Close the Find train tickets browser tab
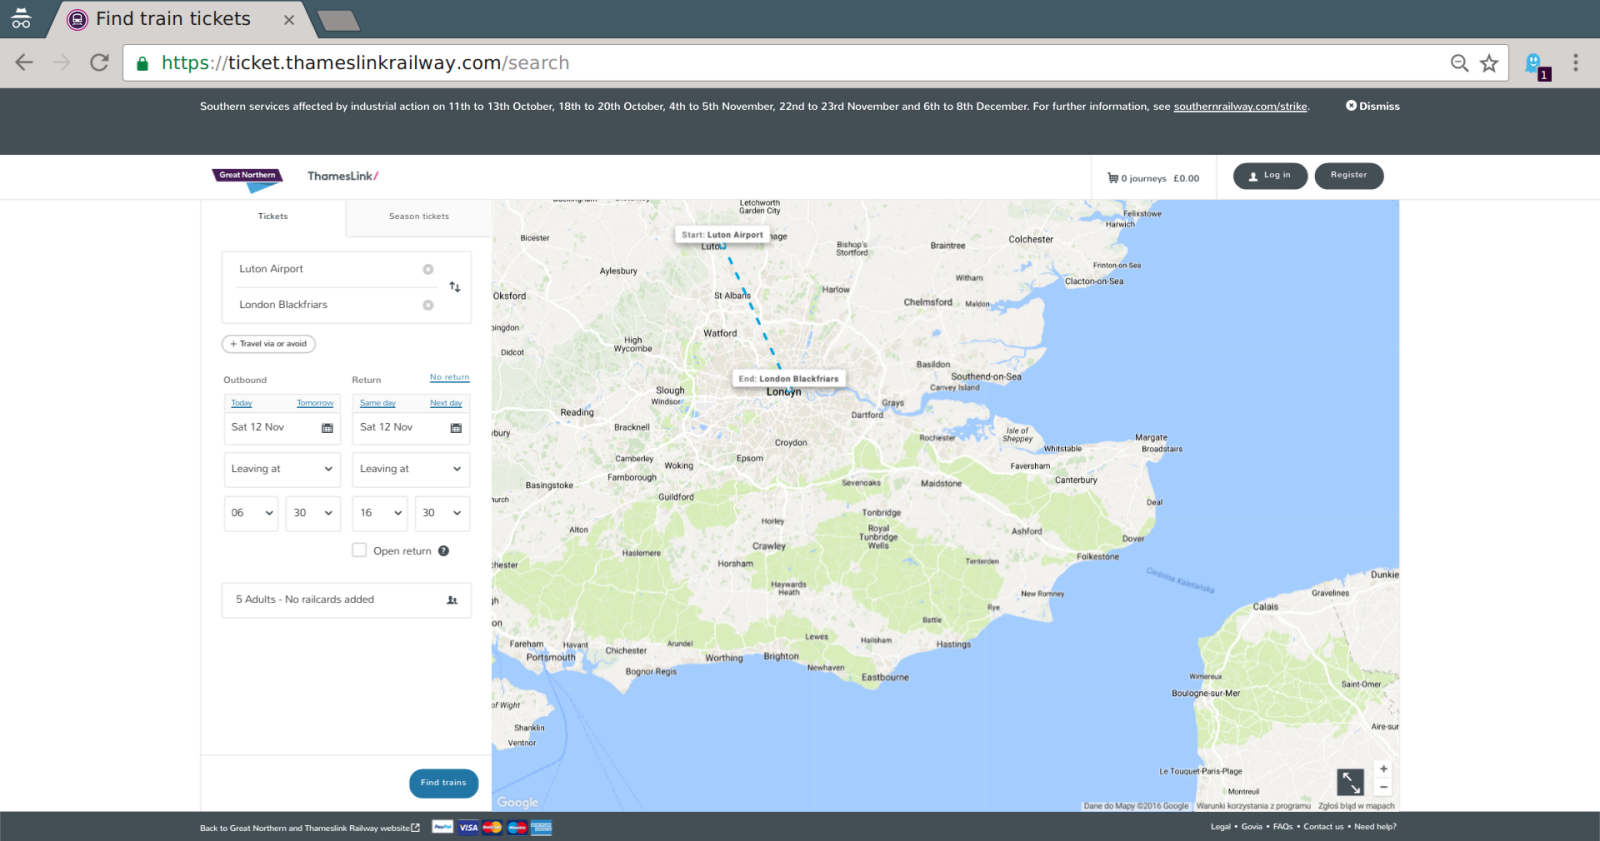The width and height of the screenshot is (1600, 841). 289,19
